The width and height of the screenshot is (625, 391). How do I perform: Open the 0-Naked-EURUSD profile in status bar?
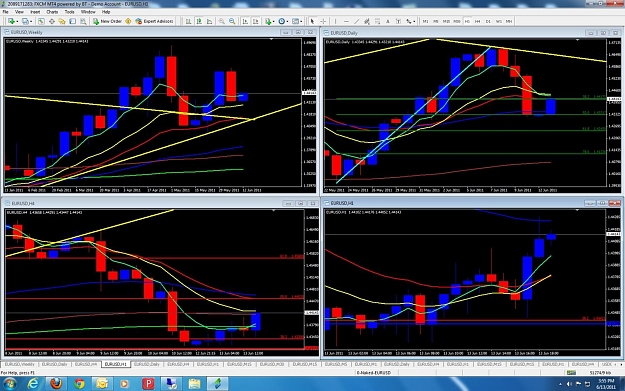coord(373,373)
